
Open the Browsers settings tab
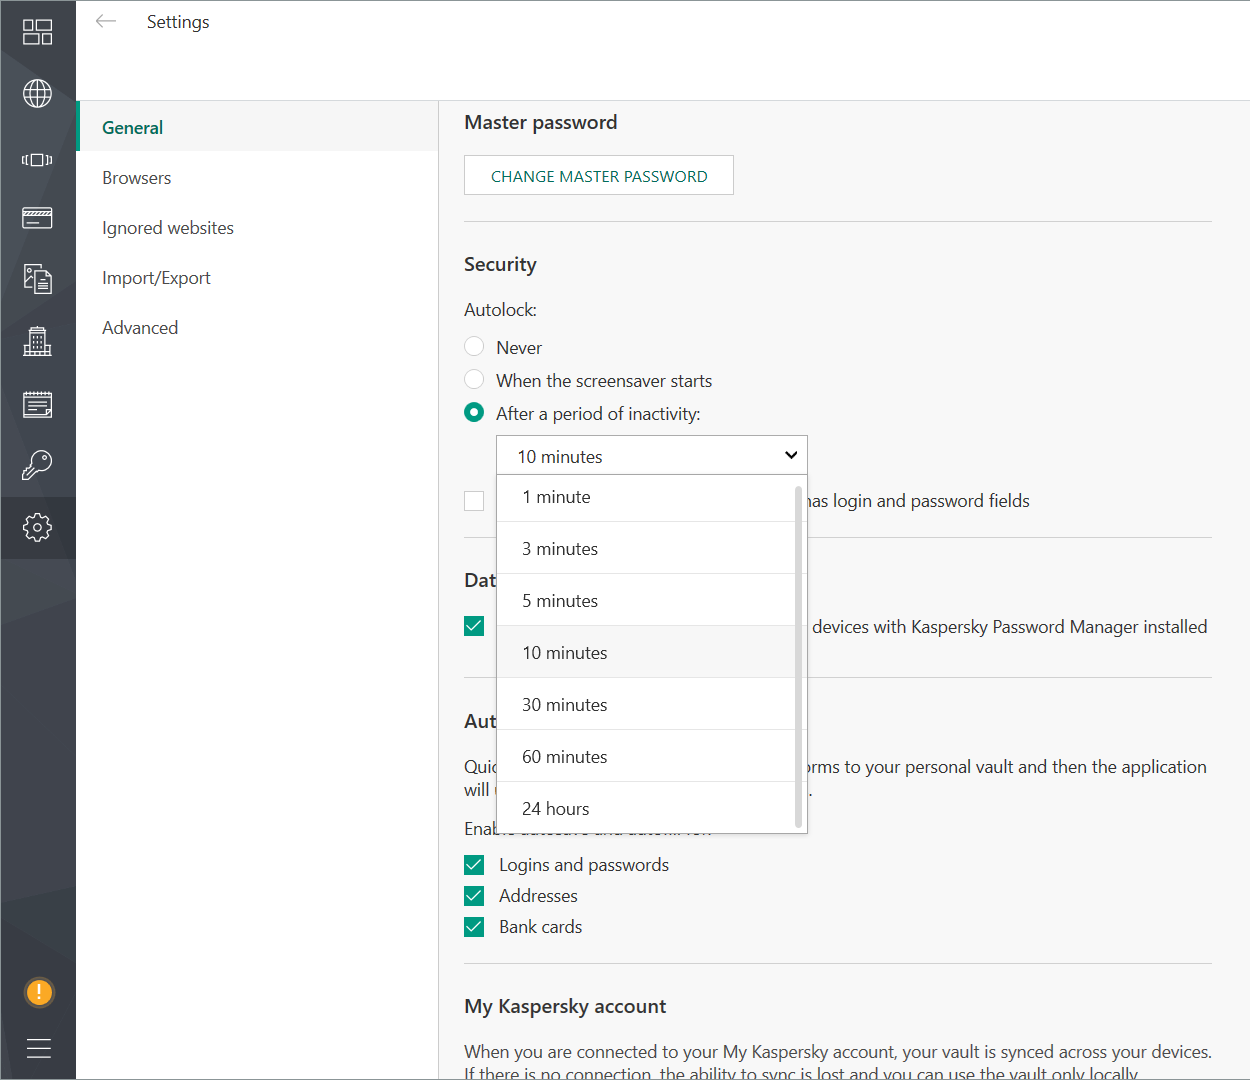257,178
